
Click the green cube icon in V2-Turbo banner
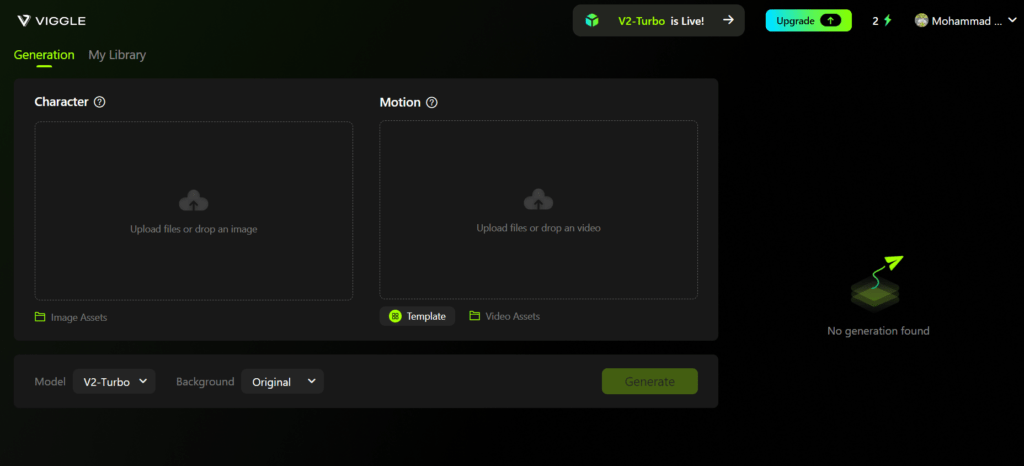click(592, 20)
